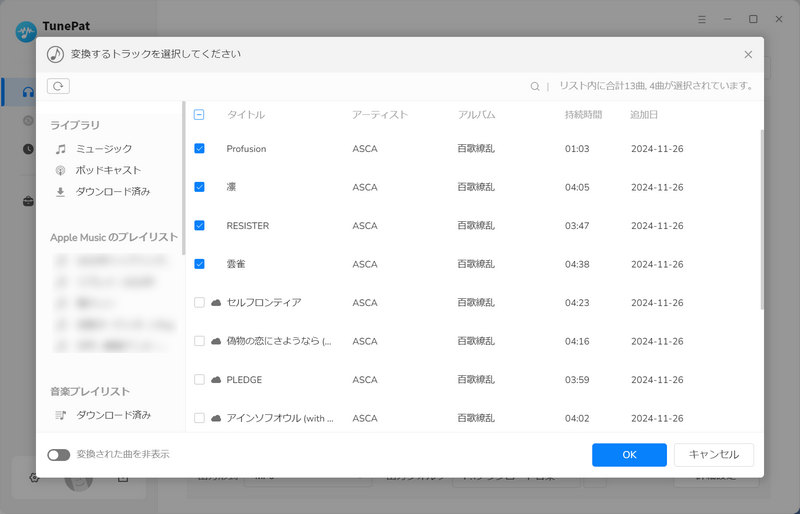Click date 2024-11-26 in PLEDGE row

pyautogui.click(x=657, y=380)
